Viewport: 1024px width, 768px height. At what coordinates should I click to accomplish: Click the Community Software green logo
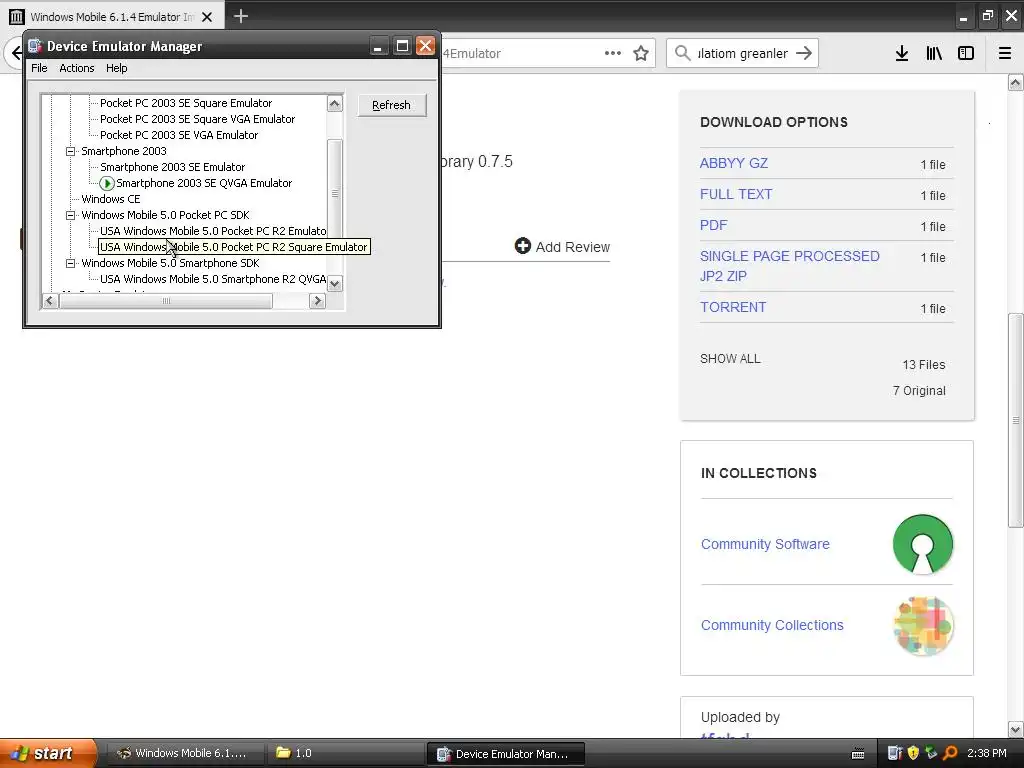pos(922,544)
